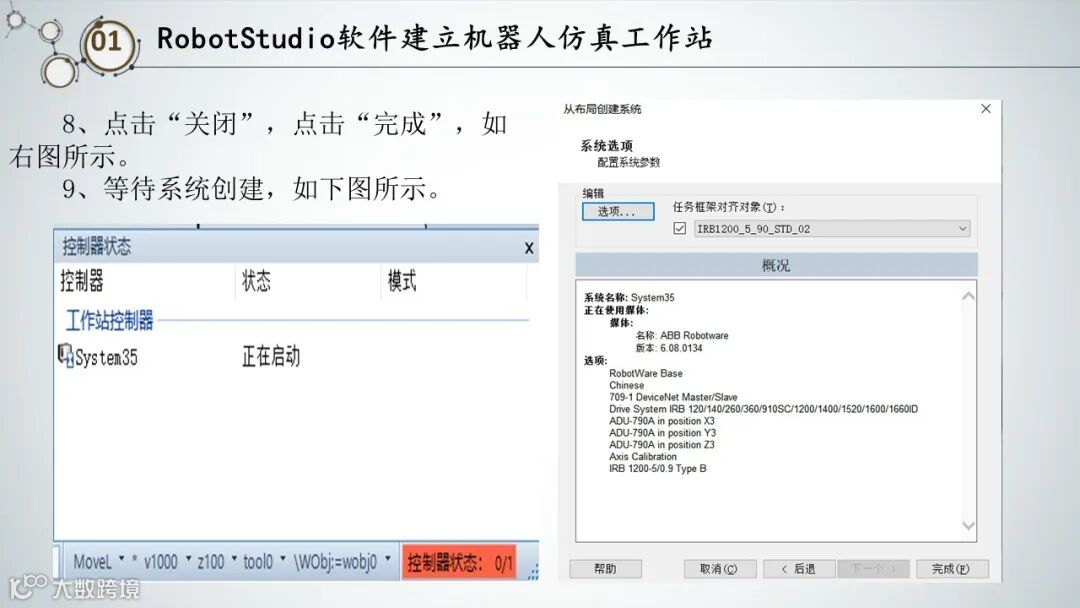Click the red 控制器状态: 0/1 indicator

pos(459,563)
